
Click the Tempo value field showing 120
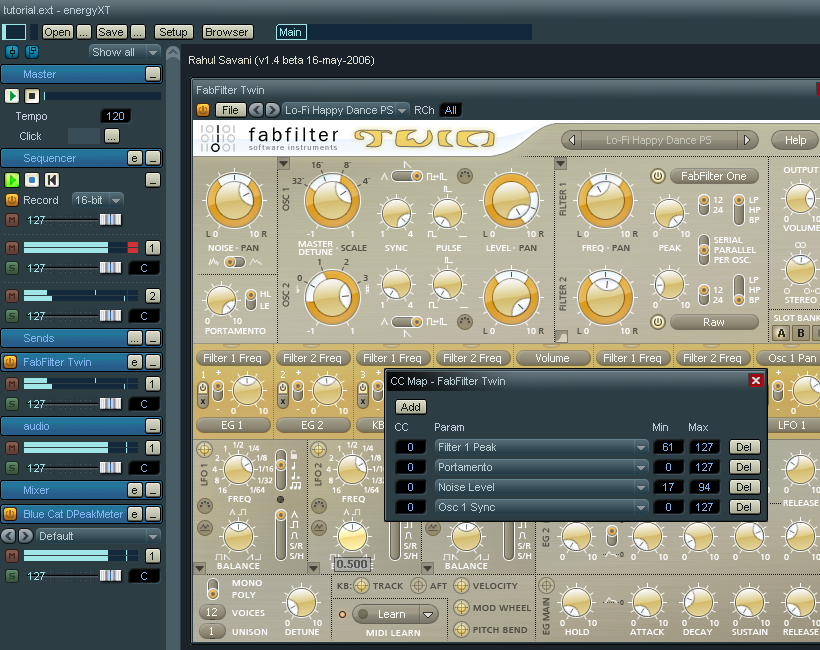pyautogui.click(x=116, y=116)
